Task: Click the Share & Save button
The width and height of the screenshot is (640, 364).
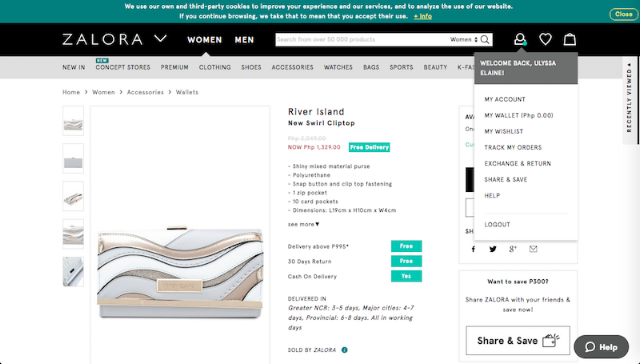Action: [518, 340]
